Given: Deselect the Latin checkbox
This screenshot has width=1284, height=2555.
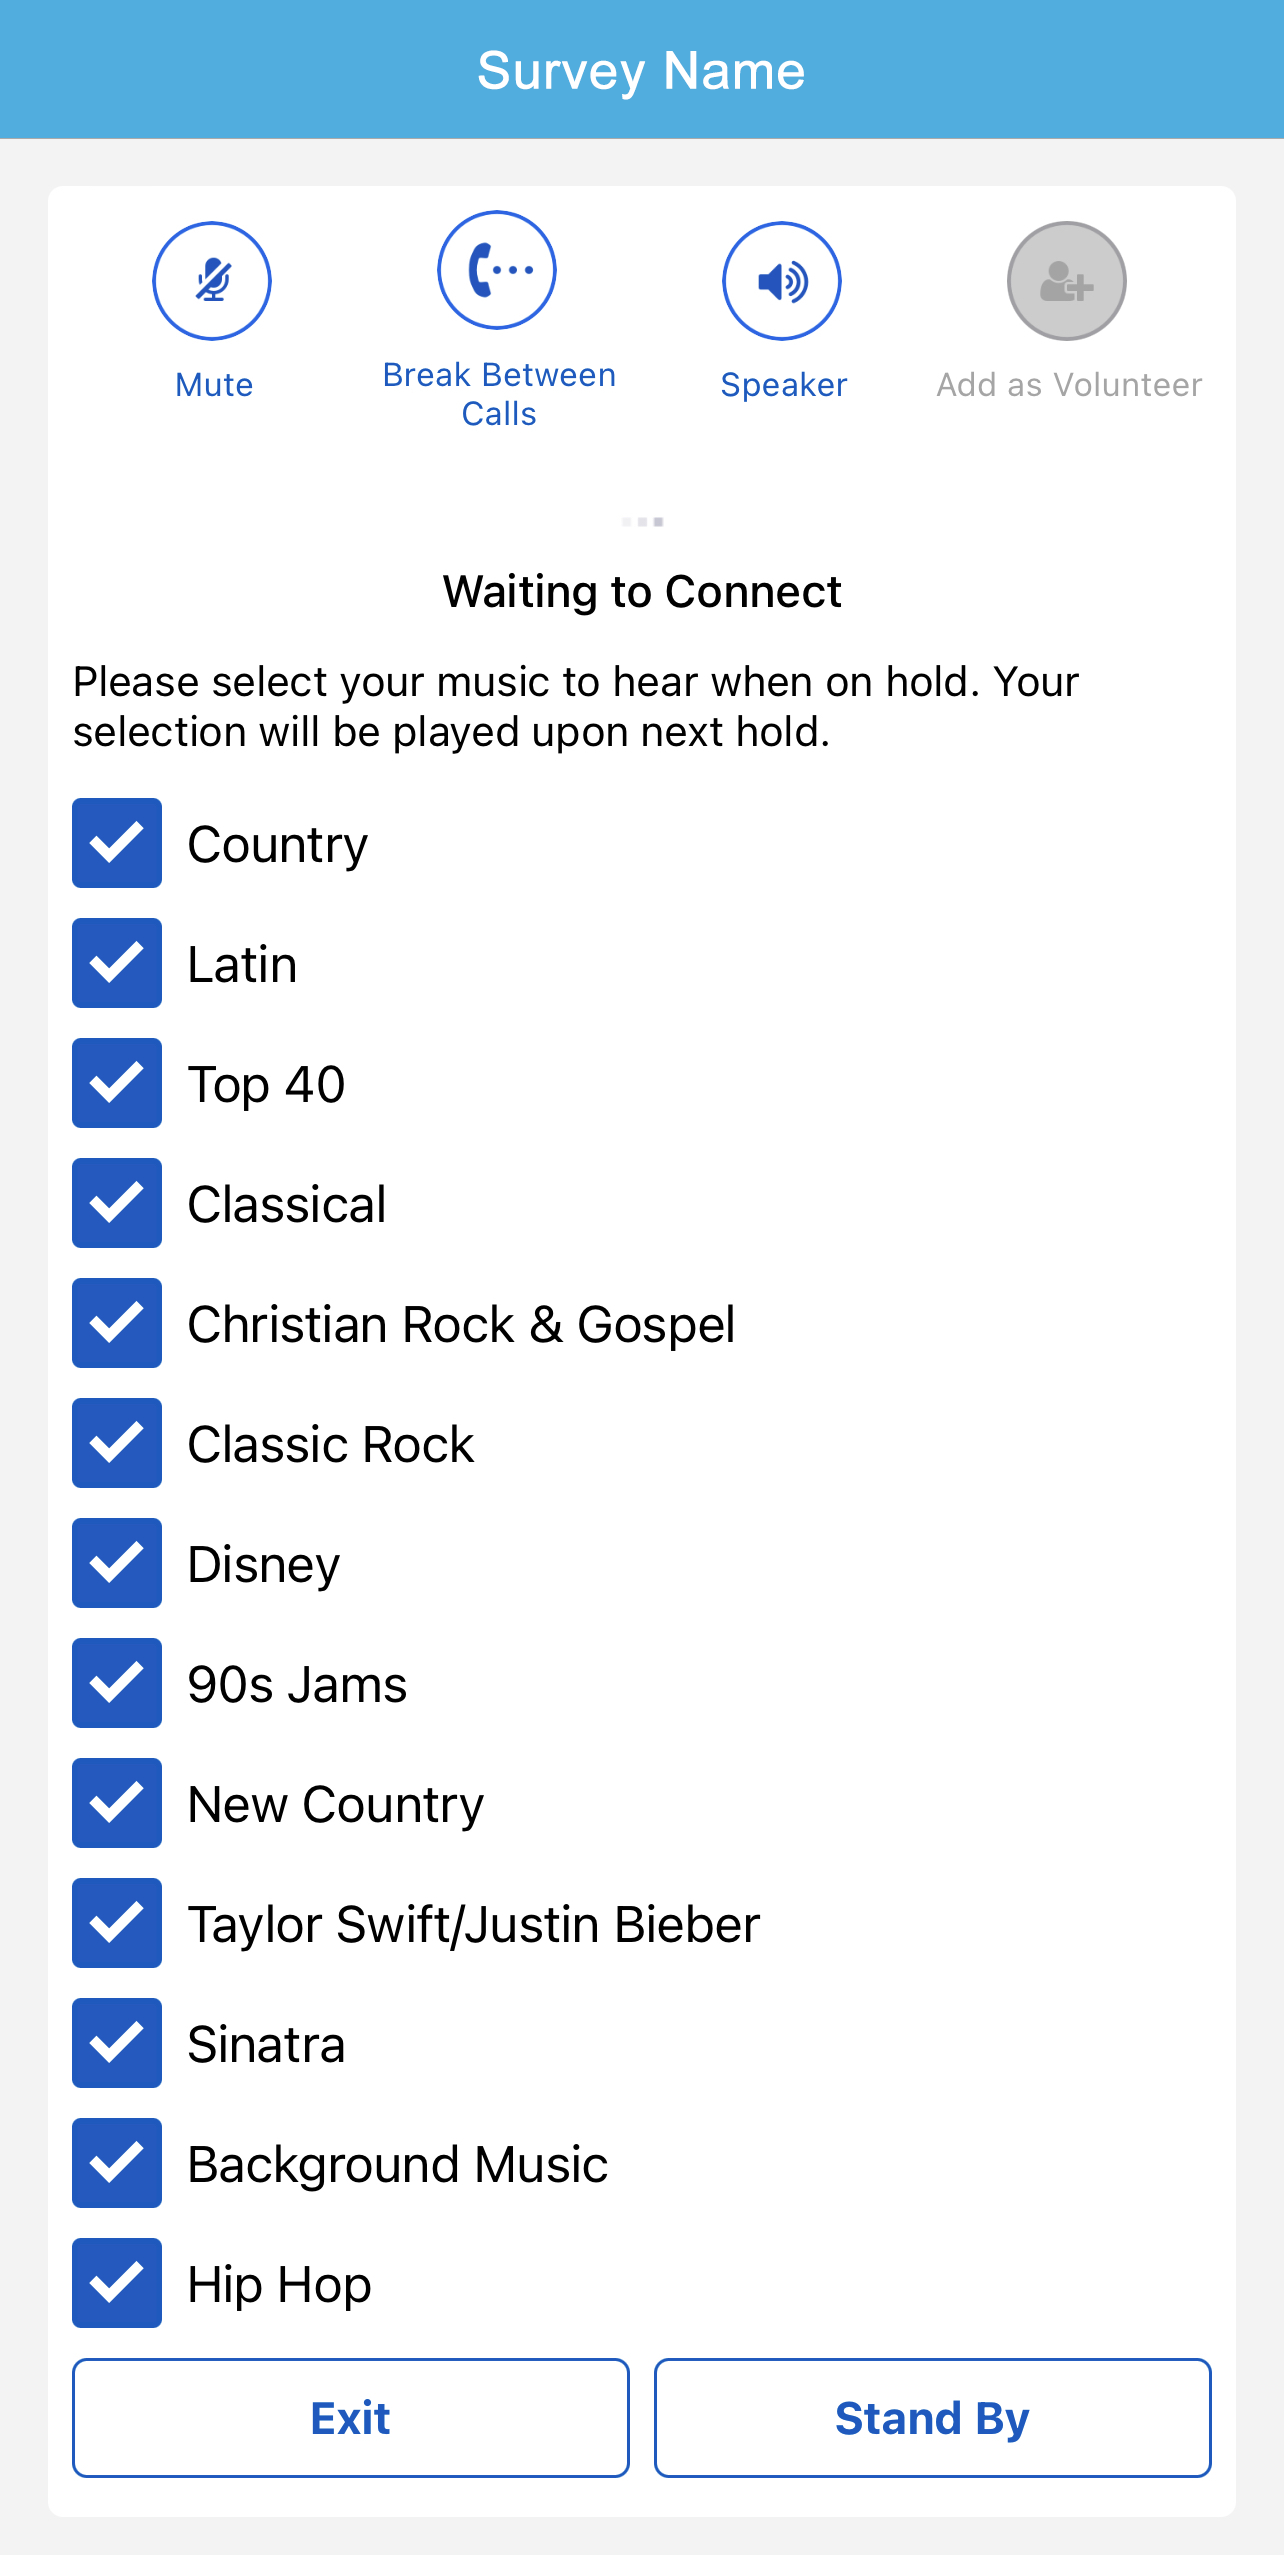Looking at the screenshot, I should [117, 963].
